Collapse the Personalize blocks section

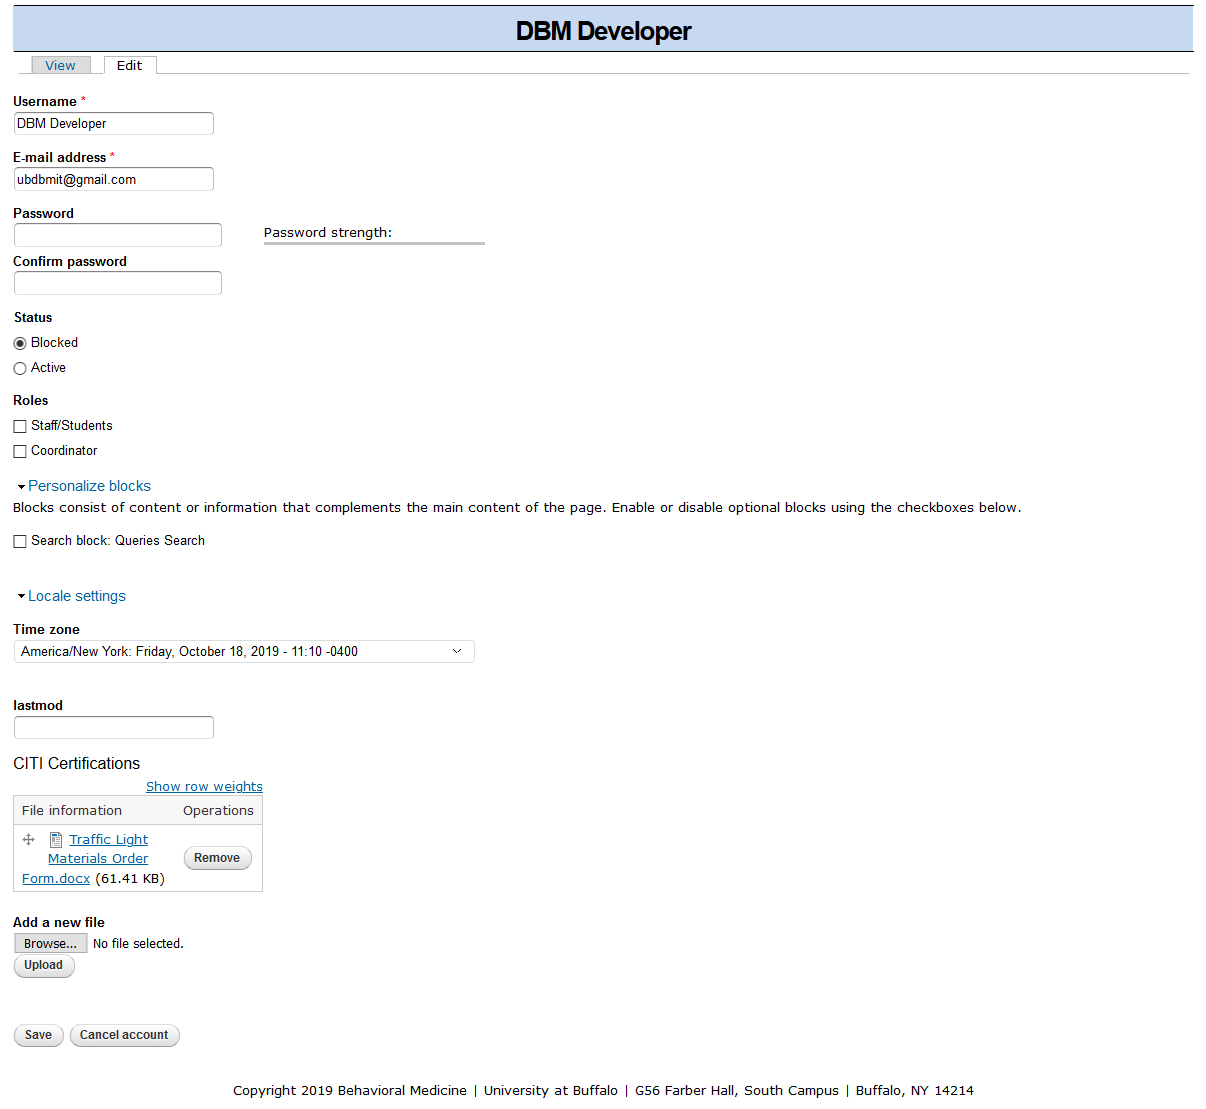click(x=89, y=486)
